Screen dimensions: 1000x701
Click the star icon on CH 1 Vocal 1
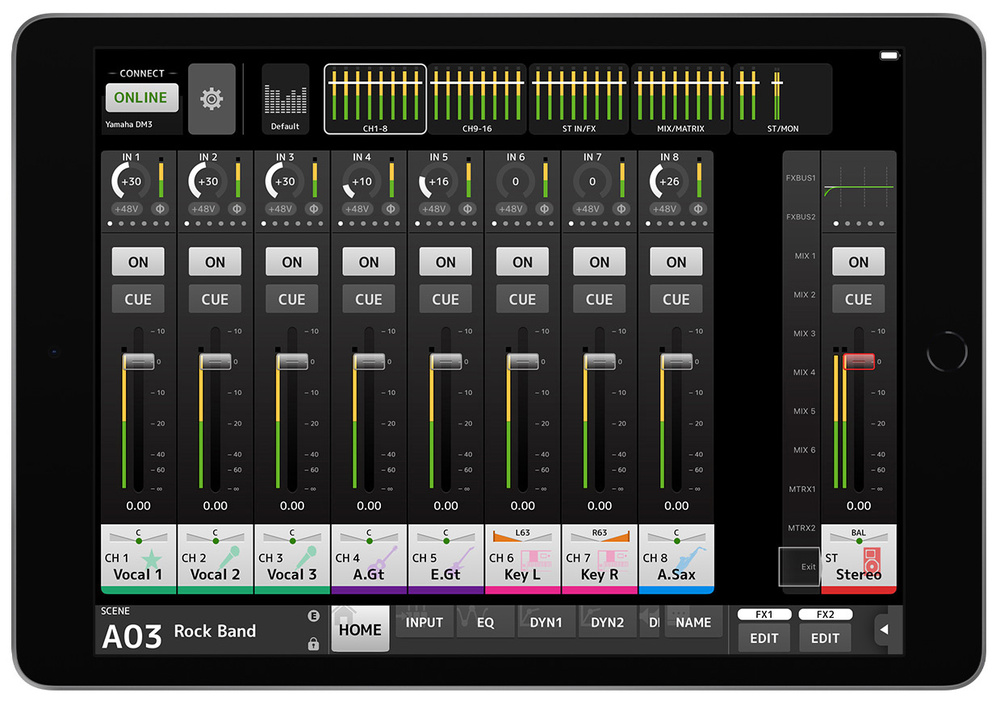pyautogui.click(x=152, y=557)
